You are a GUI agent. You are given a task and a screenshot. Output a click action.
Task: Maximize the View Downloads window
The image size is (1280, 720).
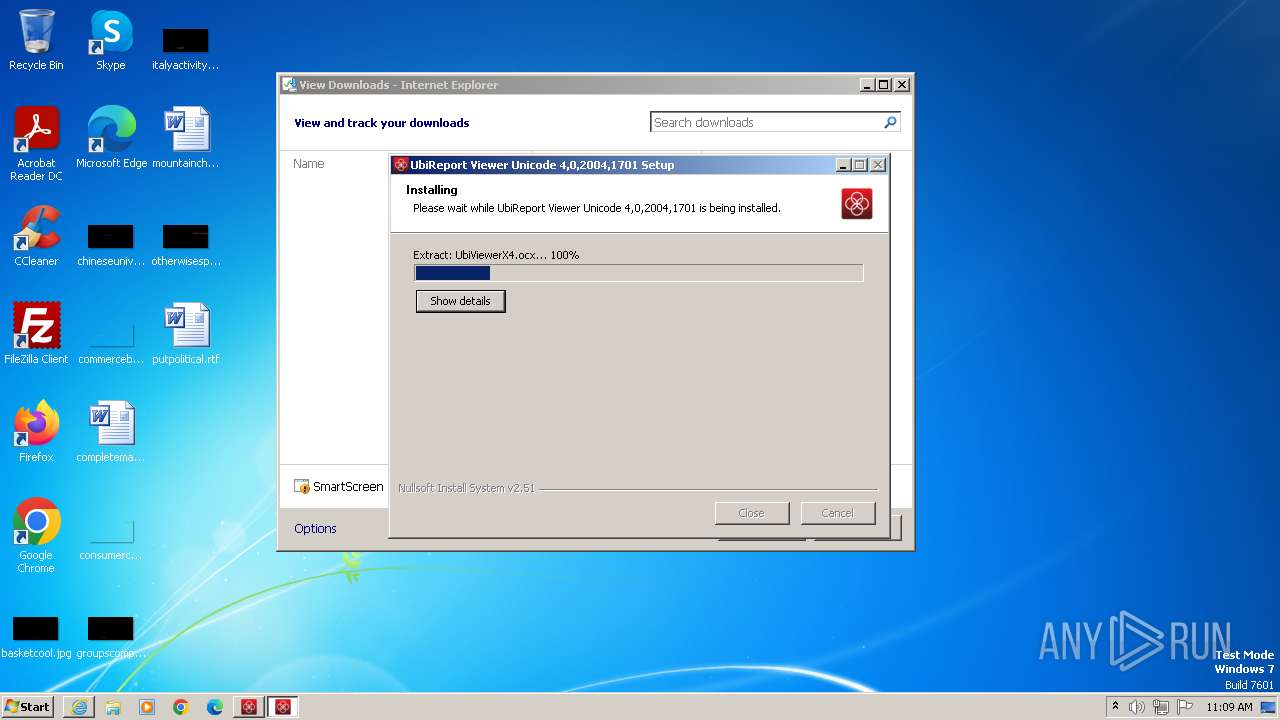(x=884, y=85)
